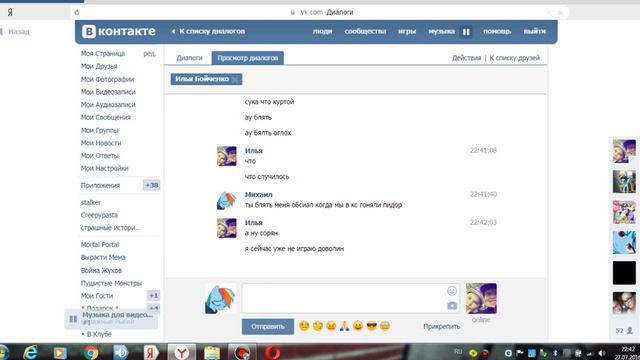Click the 22:42:03 message timestamp
Viewport: 640px width, 360px height.
483,222
